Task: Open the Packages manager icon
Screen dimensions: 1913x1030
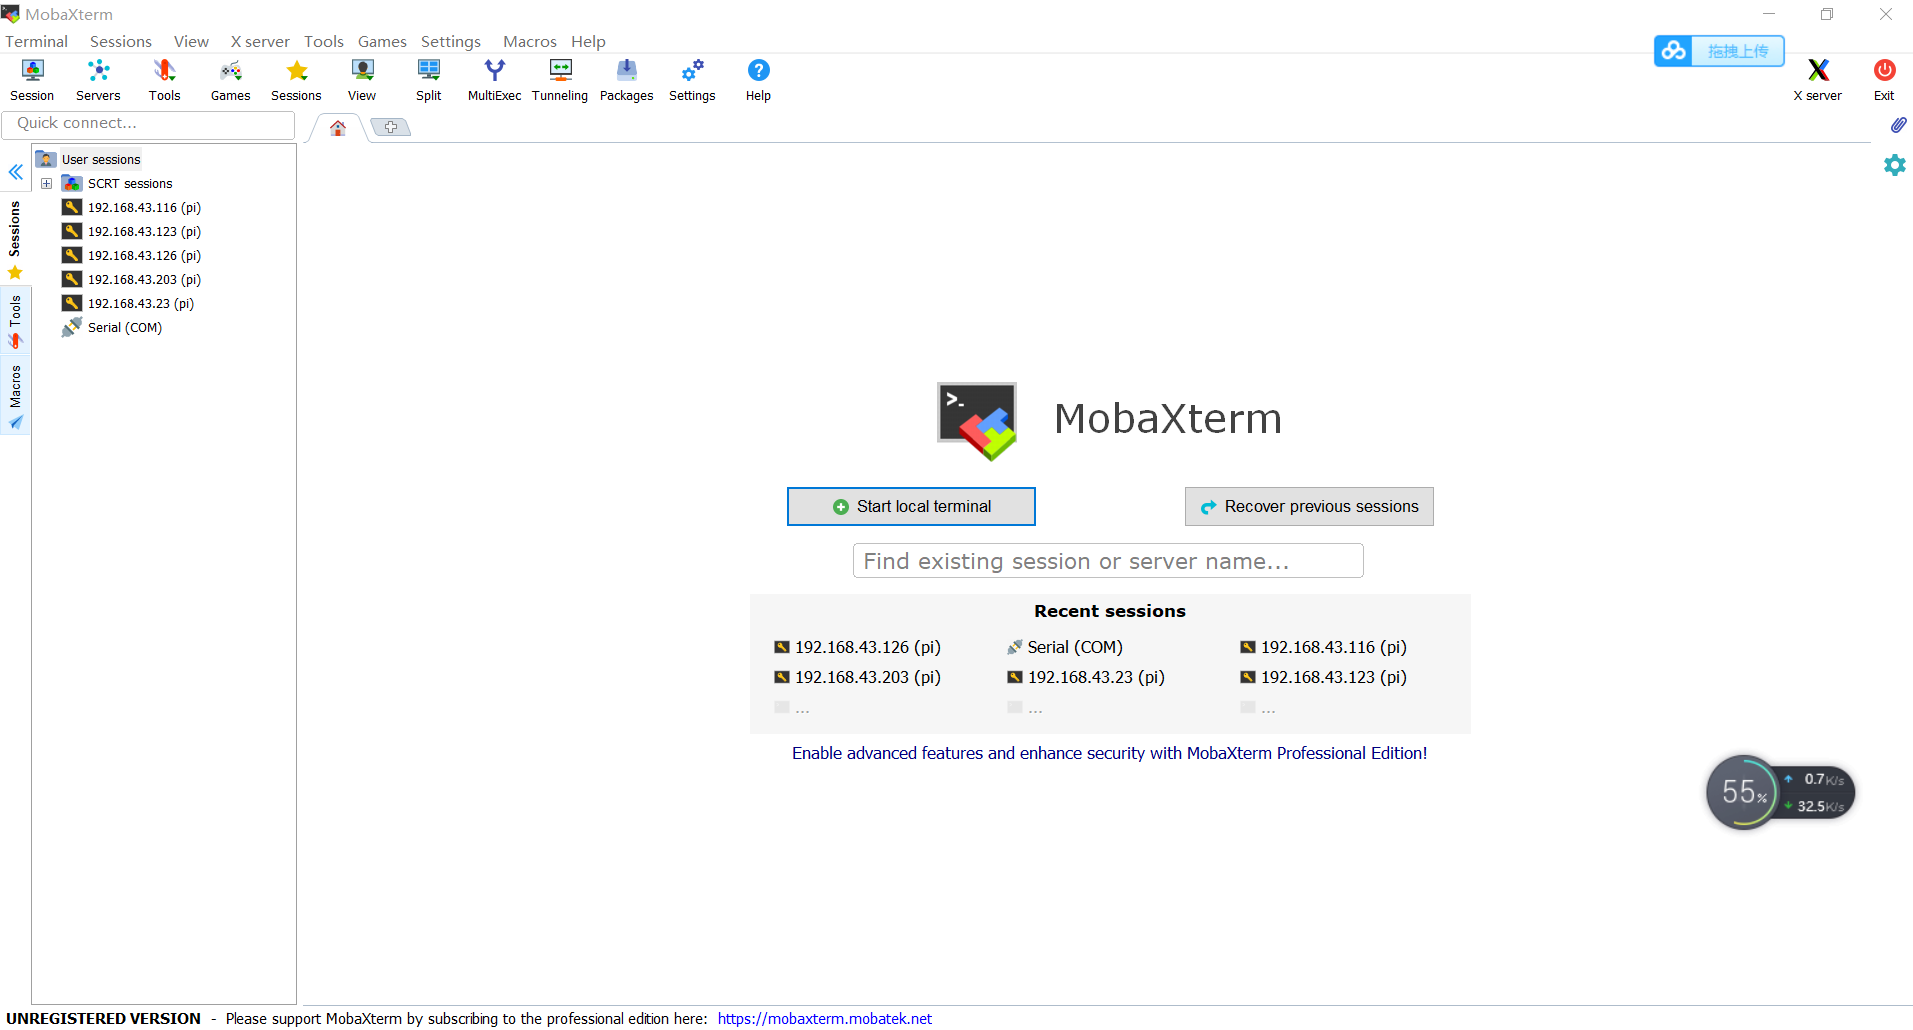Action: 625,79
